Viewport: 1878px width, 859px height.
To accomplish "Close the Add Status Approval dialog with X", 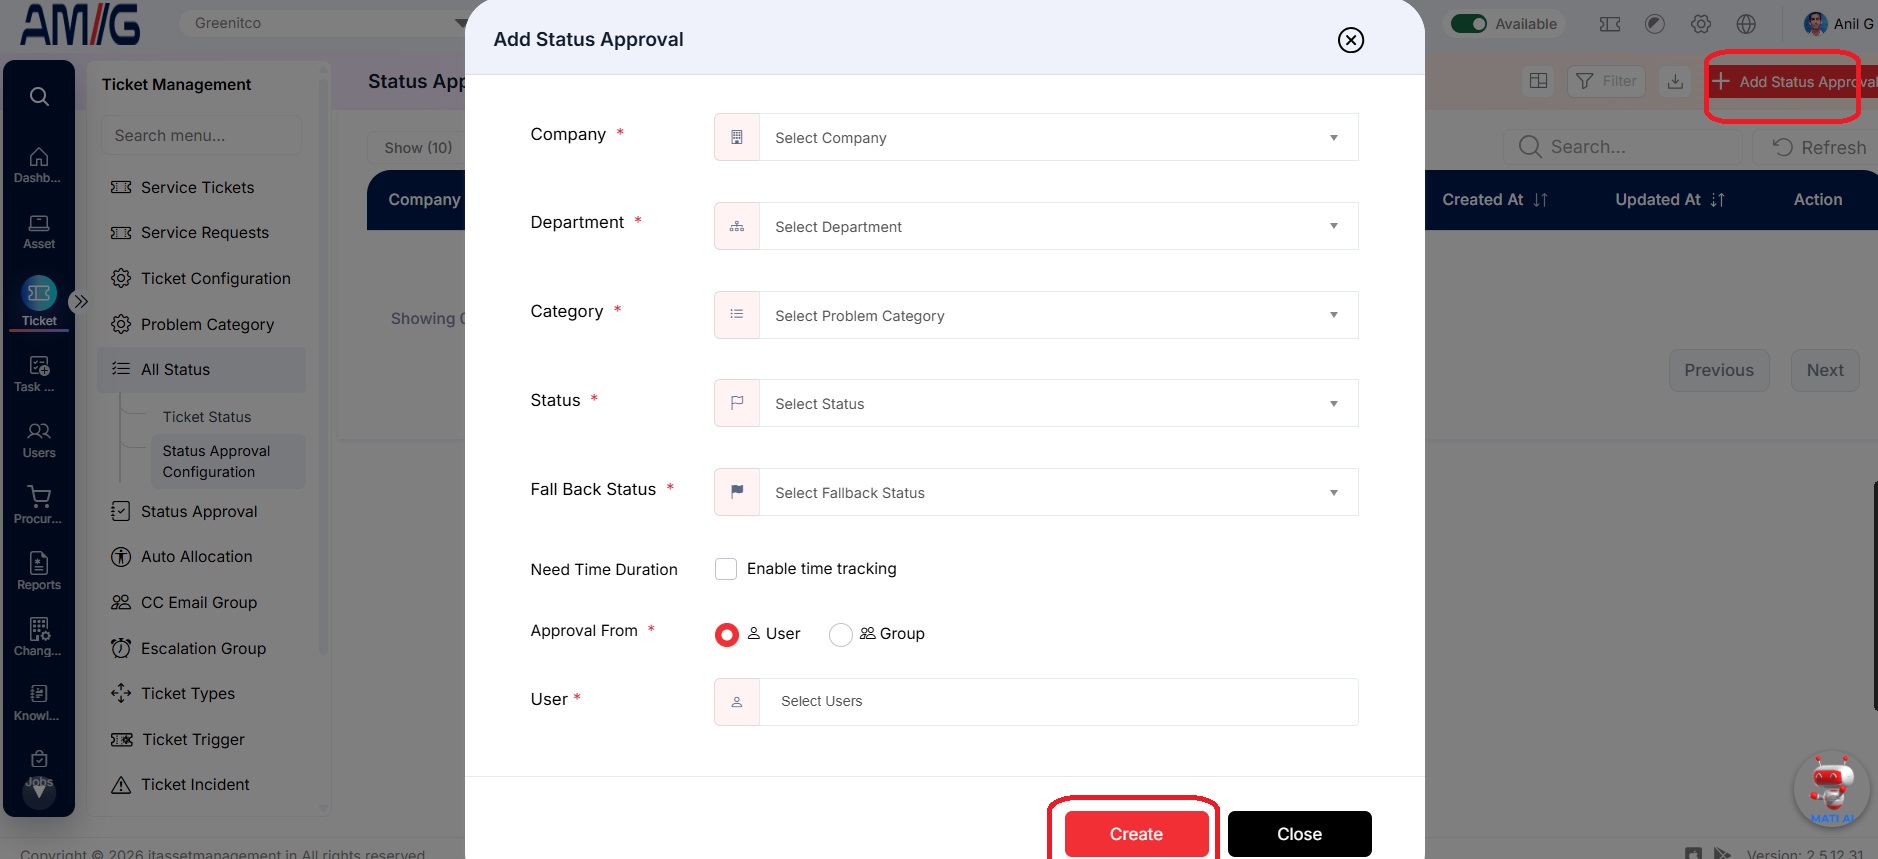I will tap(1351, 40).
